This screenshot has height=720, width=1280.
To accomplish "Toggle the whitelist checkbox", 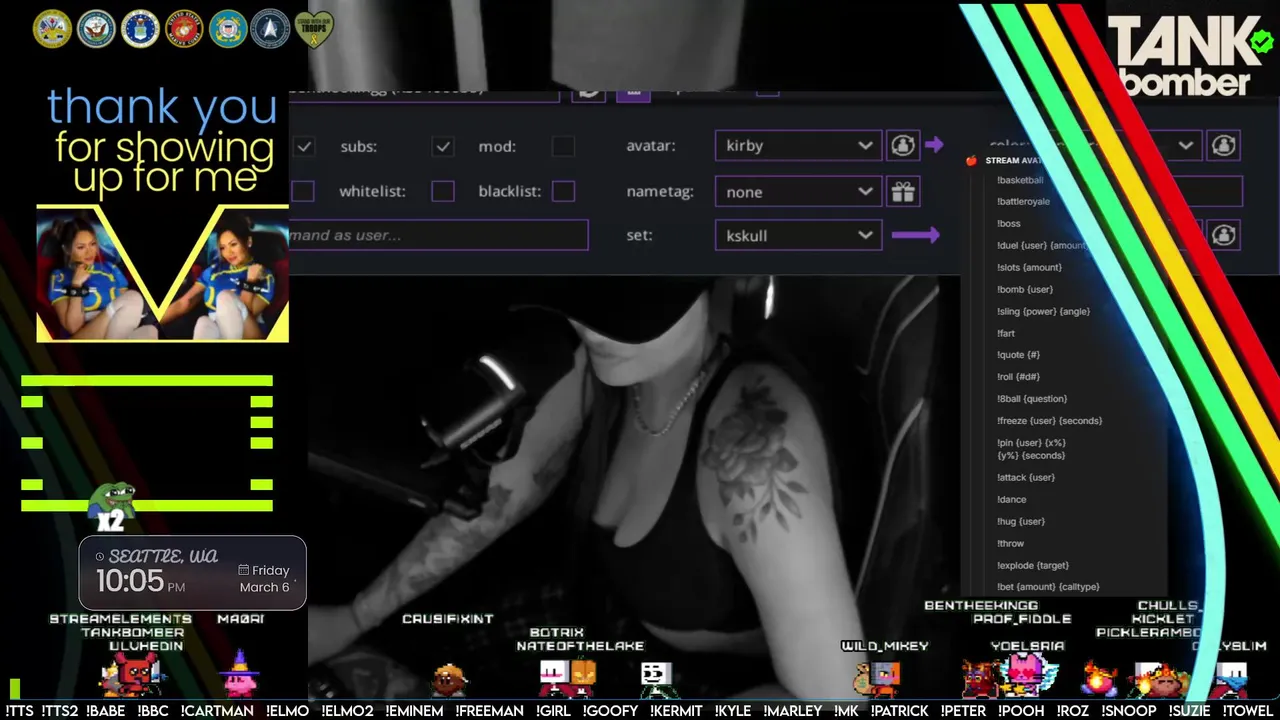I will pos(443,191).
